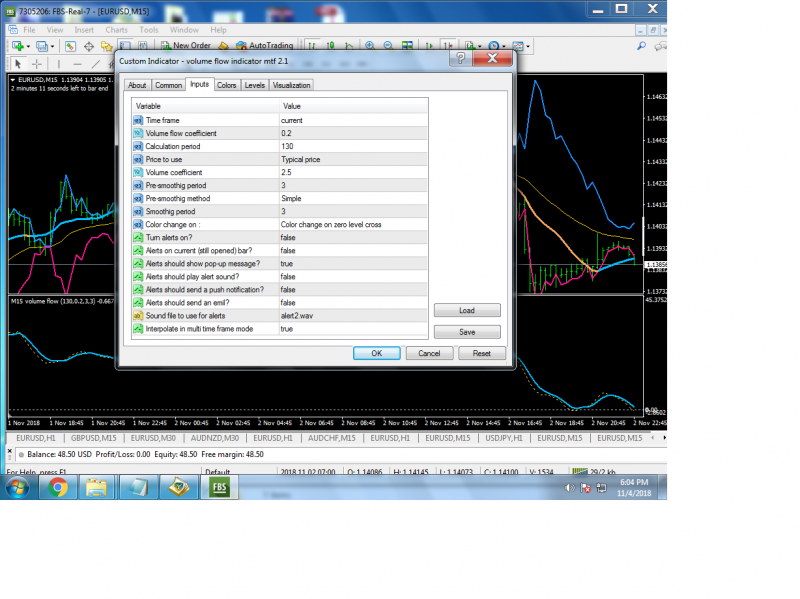Viewport: 800px width, 599px height.
Task: Switch to the Colors tab
Action: tap(226, 86)
